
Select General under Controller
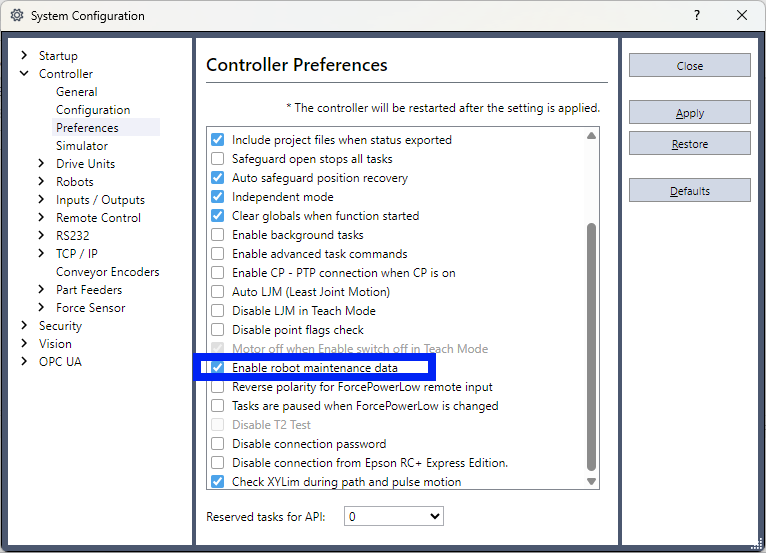click(x=77, y=92)
